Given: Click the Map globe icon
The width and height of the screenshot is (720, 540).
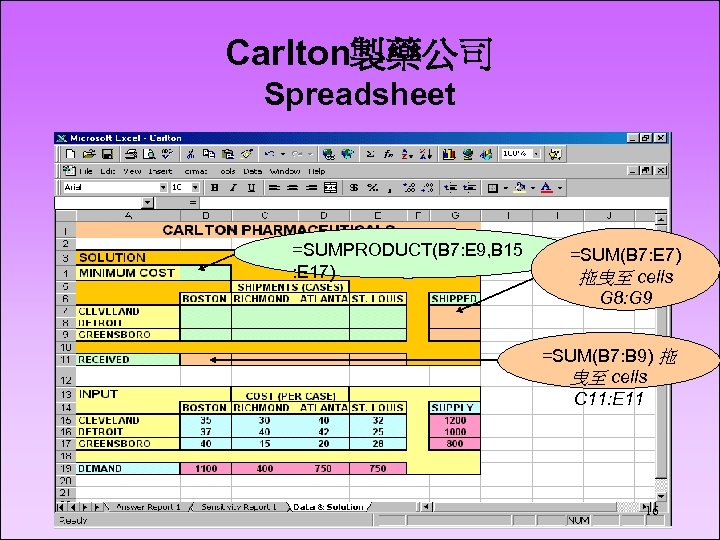Looking at the screenshot, I should point(467,154).
